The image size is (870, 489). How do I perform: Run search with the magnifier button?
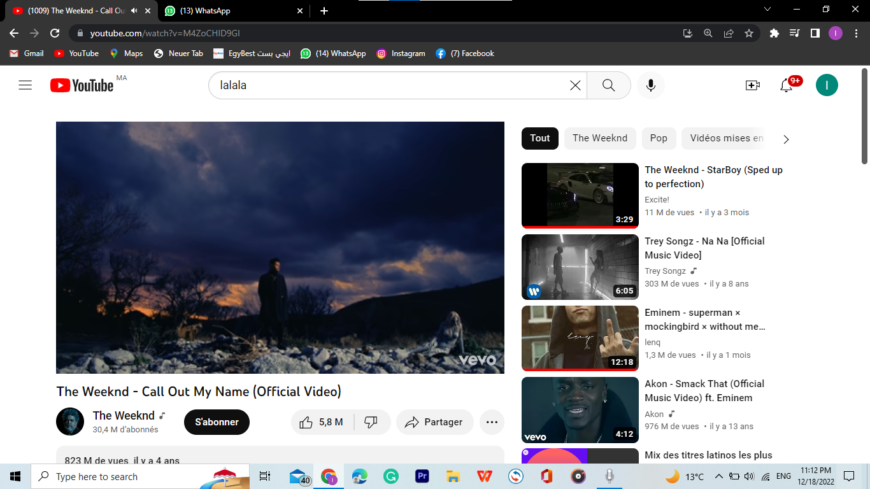point(609,85)
